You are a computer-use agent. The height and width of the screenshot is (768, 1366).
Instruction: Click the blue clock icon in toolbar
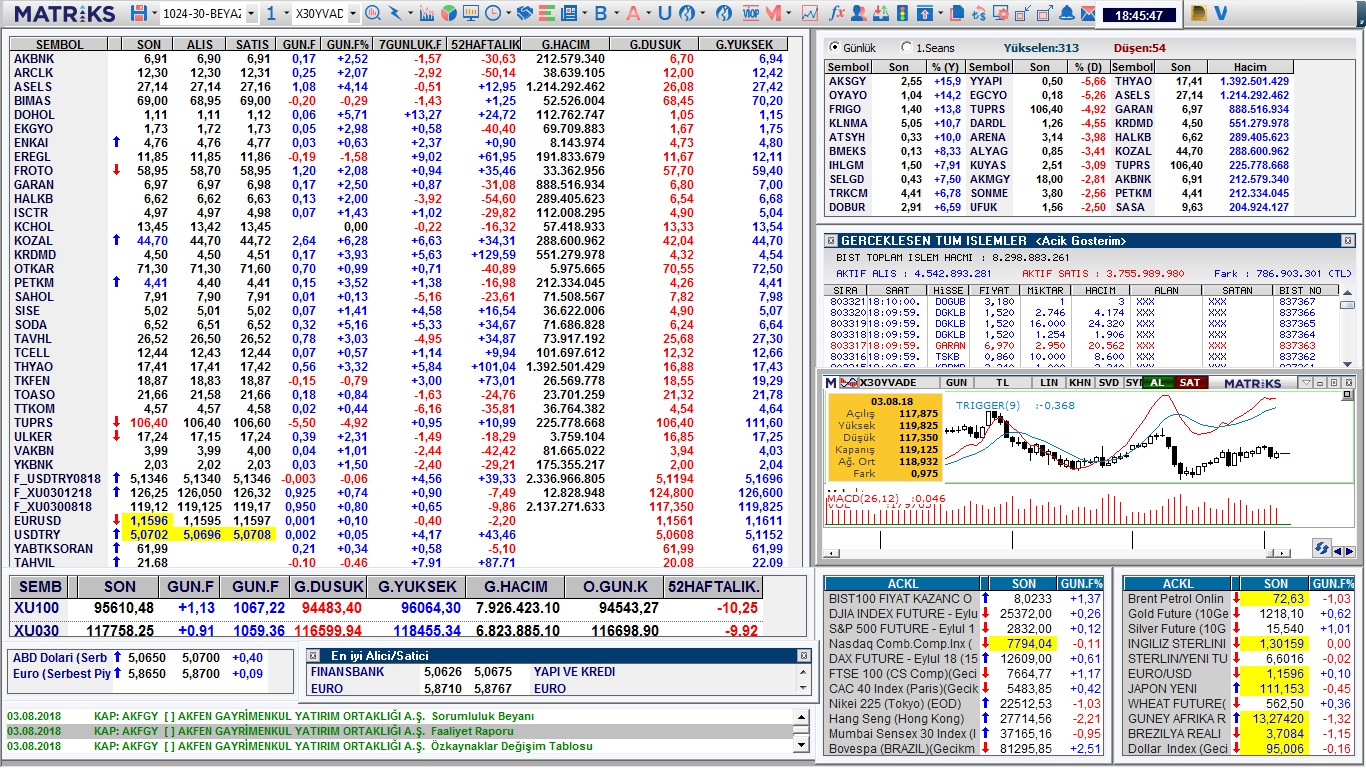492,14
